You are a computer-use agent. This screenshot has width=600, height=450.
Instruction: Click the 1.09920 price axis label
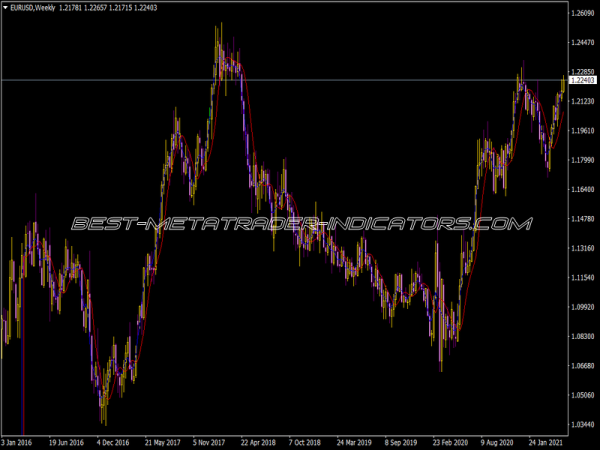click(582, 307)
